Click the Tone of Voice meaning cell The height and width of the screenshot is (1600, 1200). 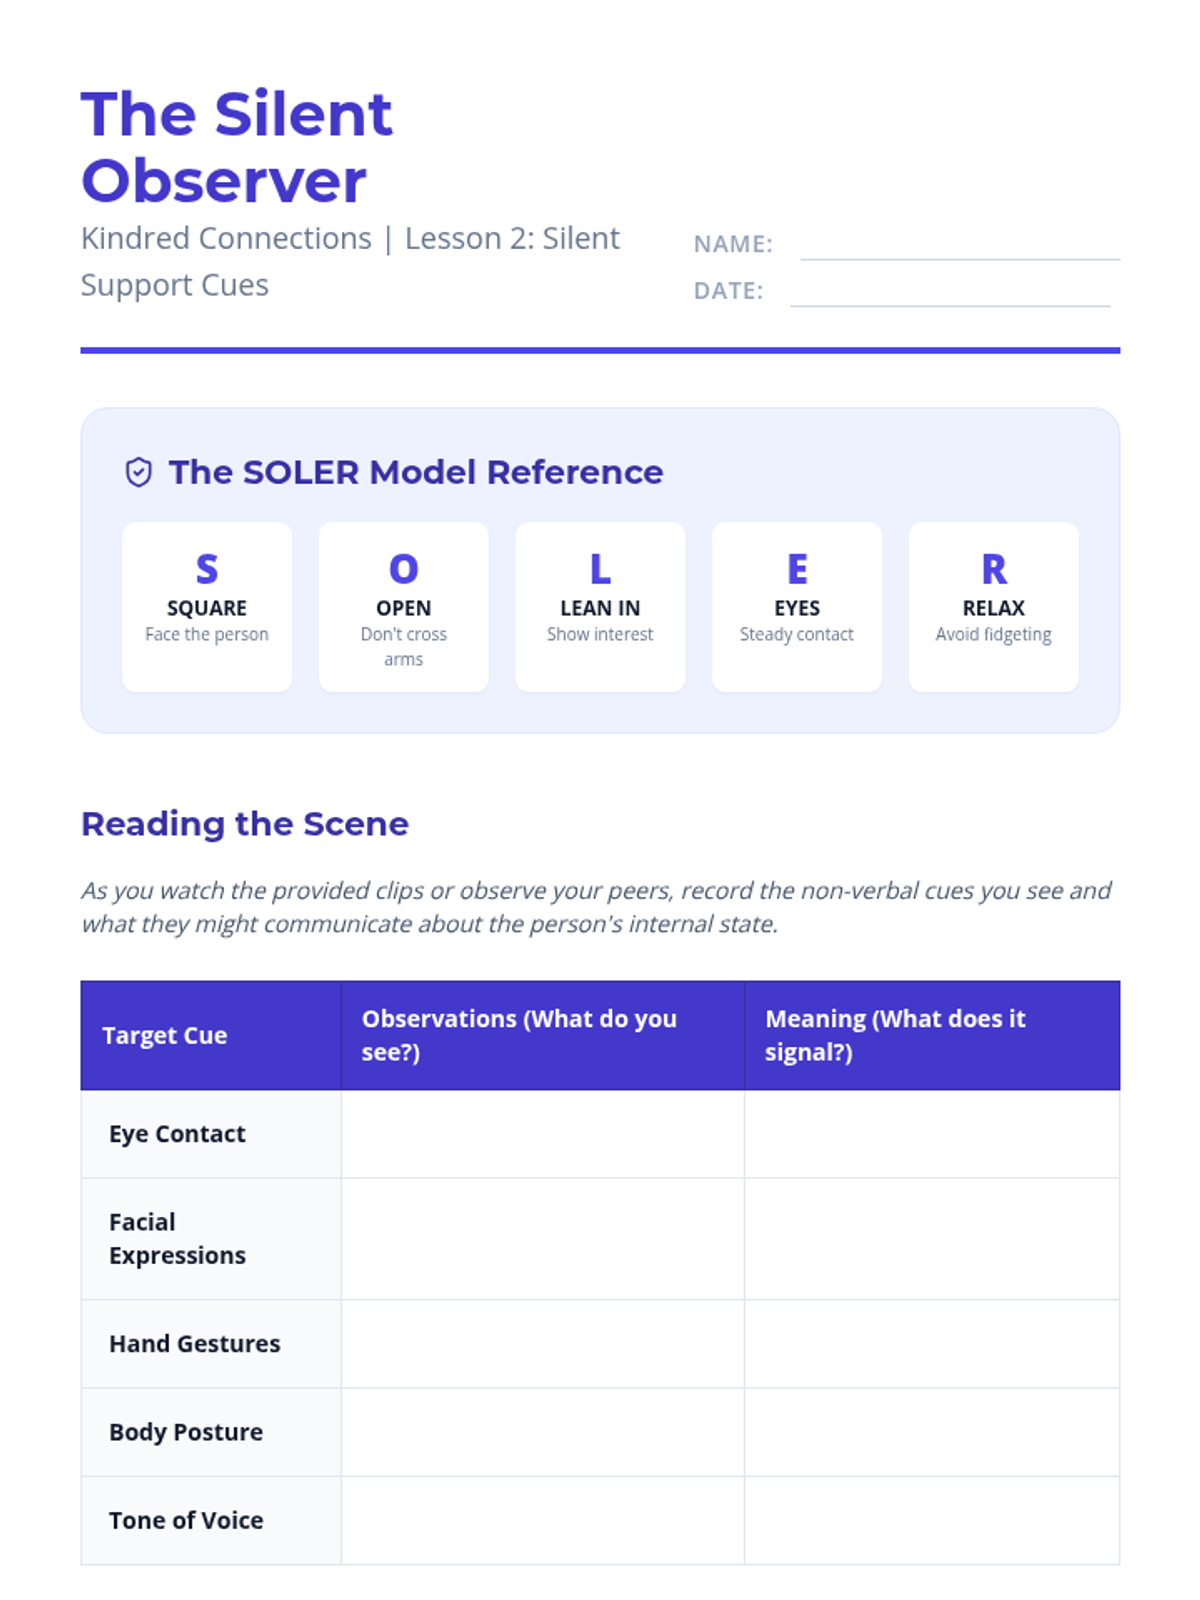(932, 1520)
